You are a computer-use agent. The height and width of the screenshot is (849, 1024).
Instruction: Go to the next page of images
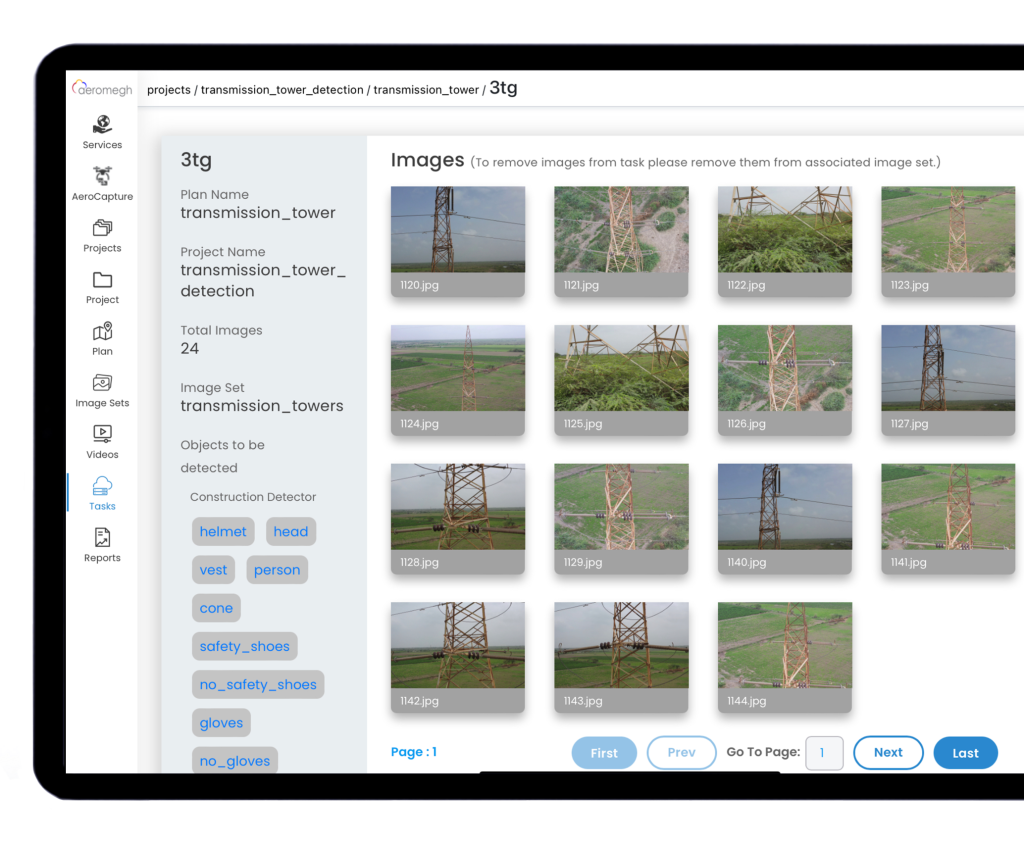(888, 752)
